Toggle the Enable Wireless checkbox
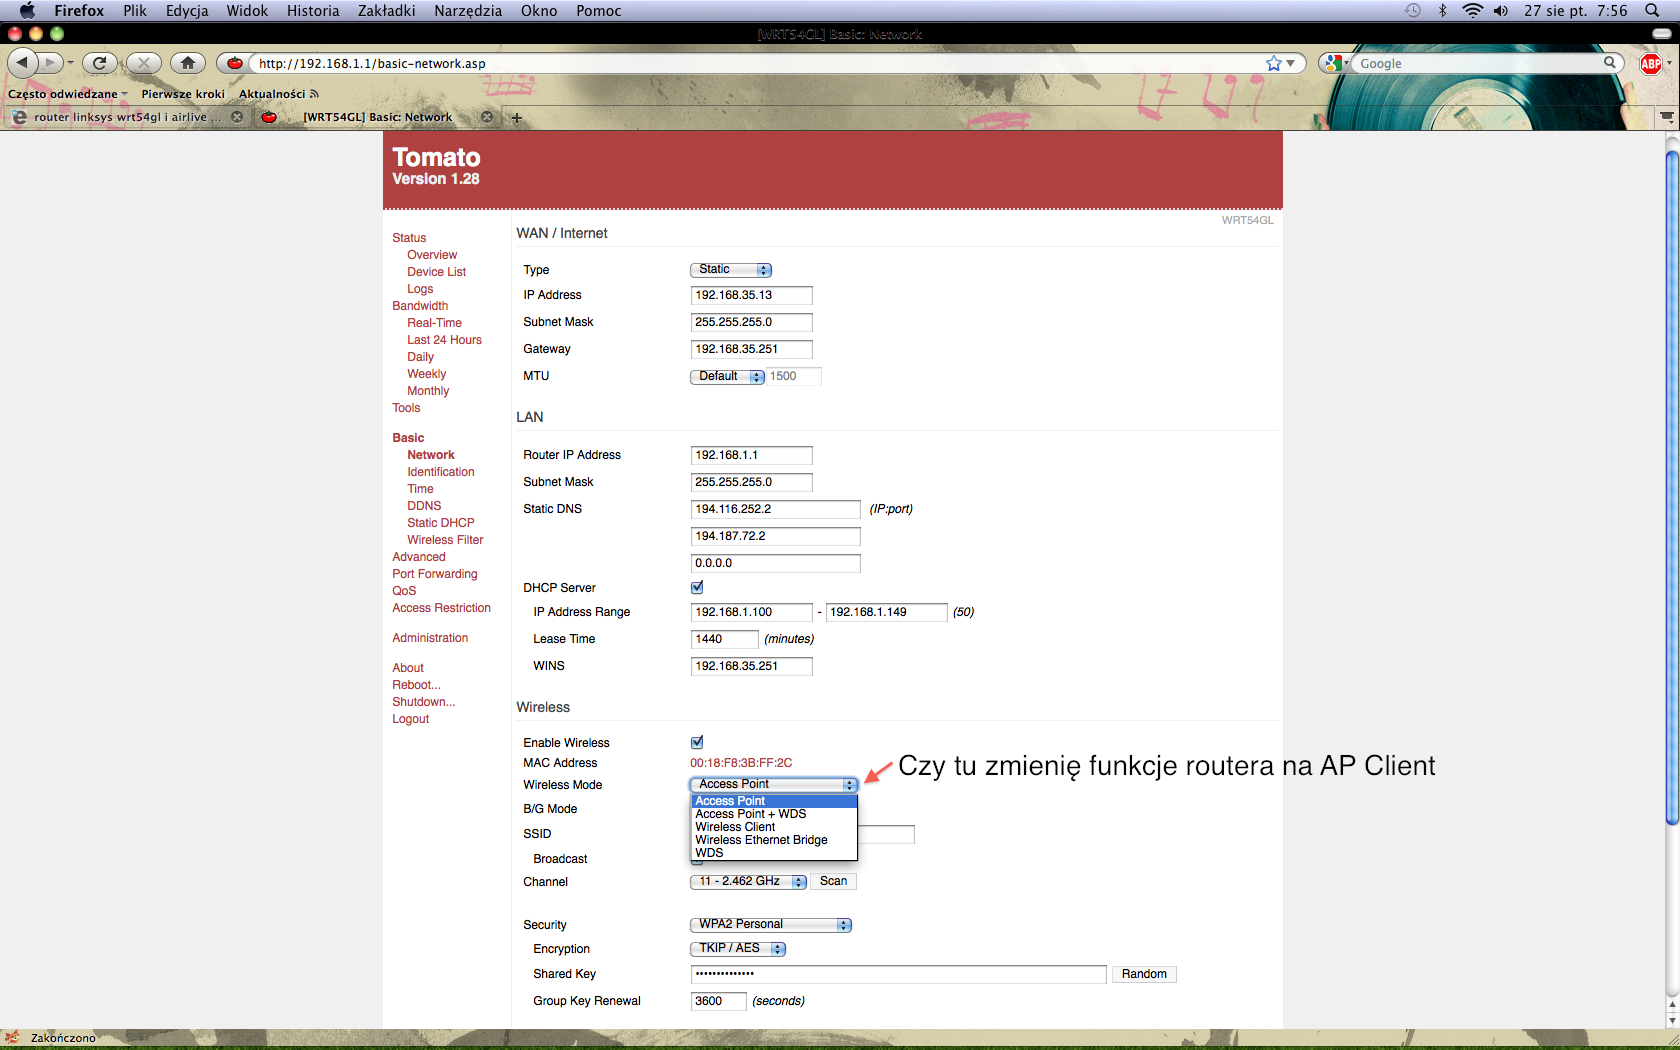 click(697, 742)
